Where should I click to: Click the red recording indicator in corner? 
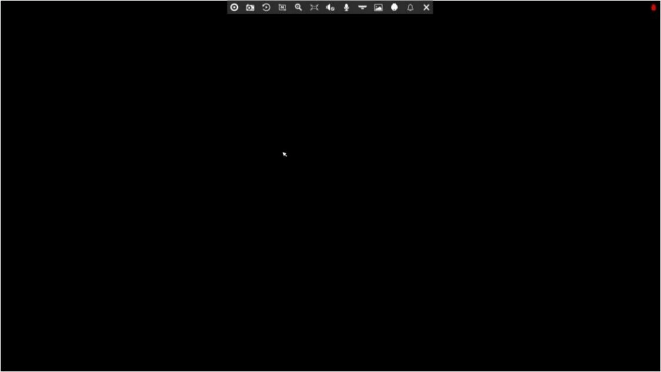(x=653, y=7)
